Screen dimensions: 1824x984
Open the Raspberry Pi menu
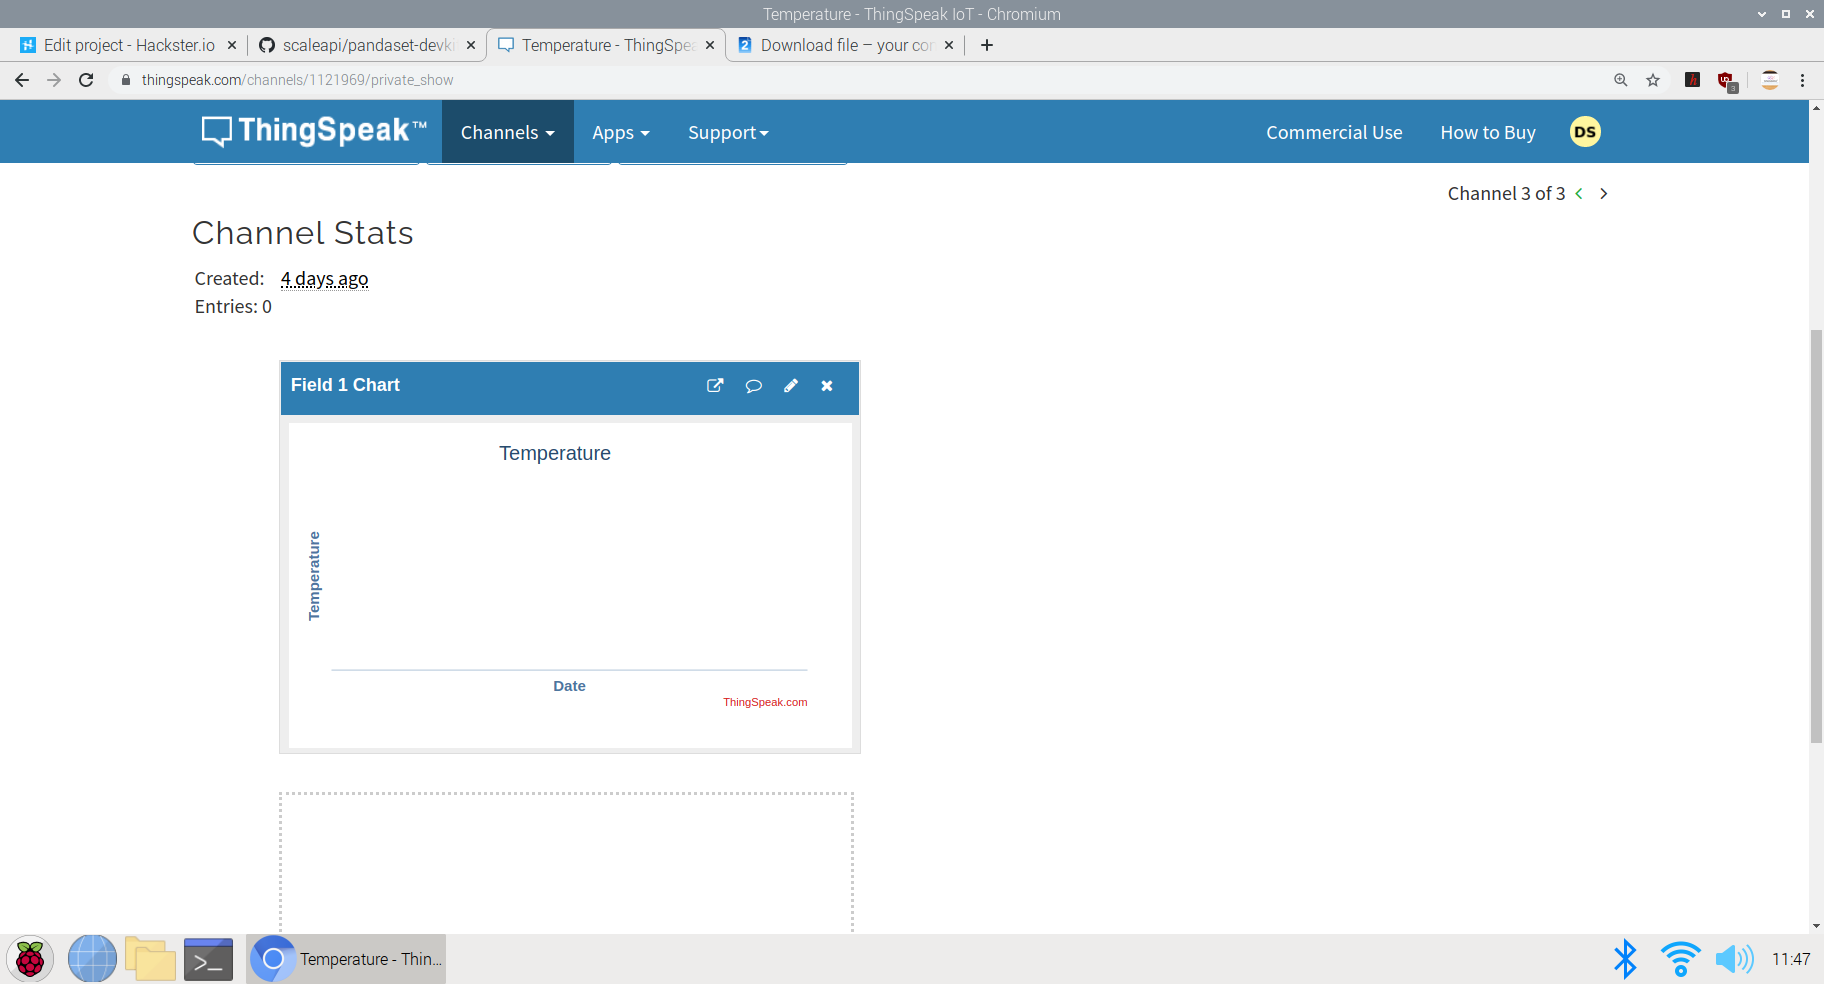30,959
